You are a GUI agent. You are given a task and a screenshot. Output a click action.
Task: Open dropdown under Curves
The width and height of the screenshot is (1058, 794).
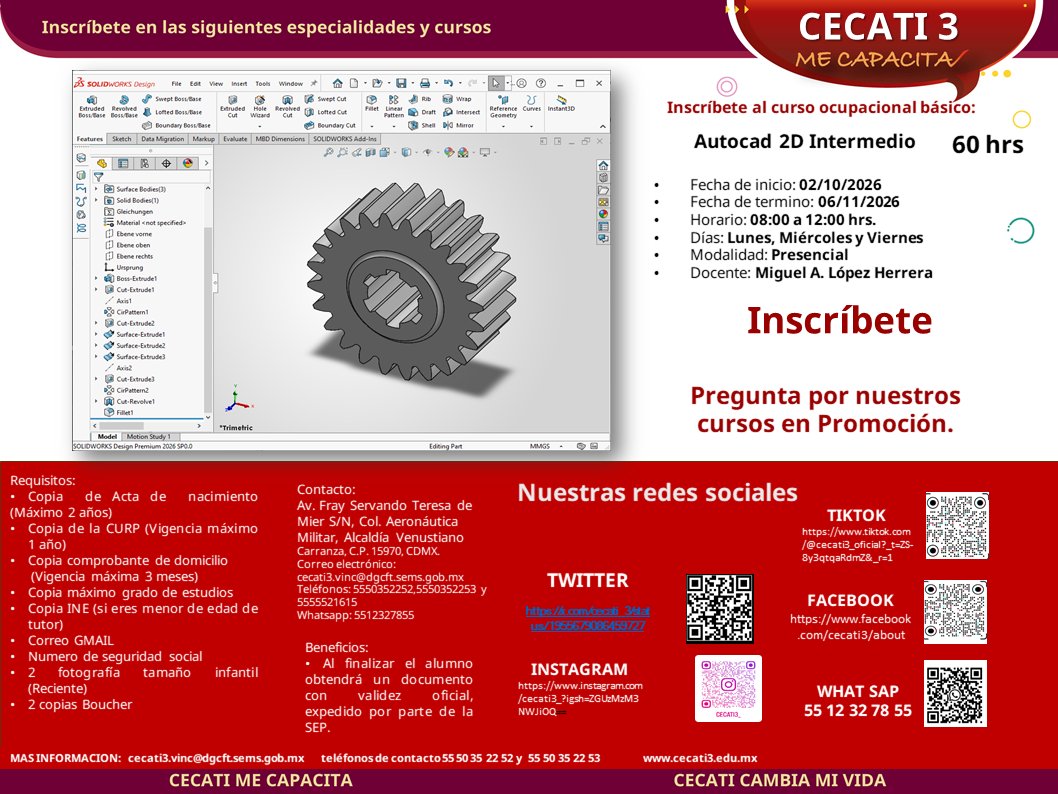pyautogui.click(x=532, y=126)
